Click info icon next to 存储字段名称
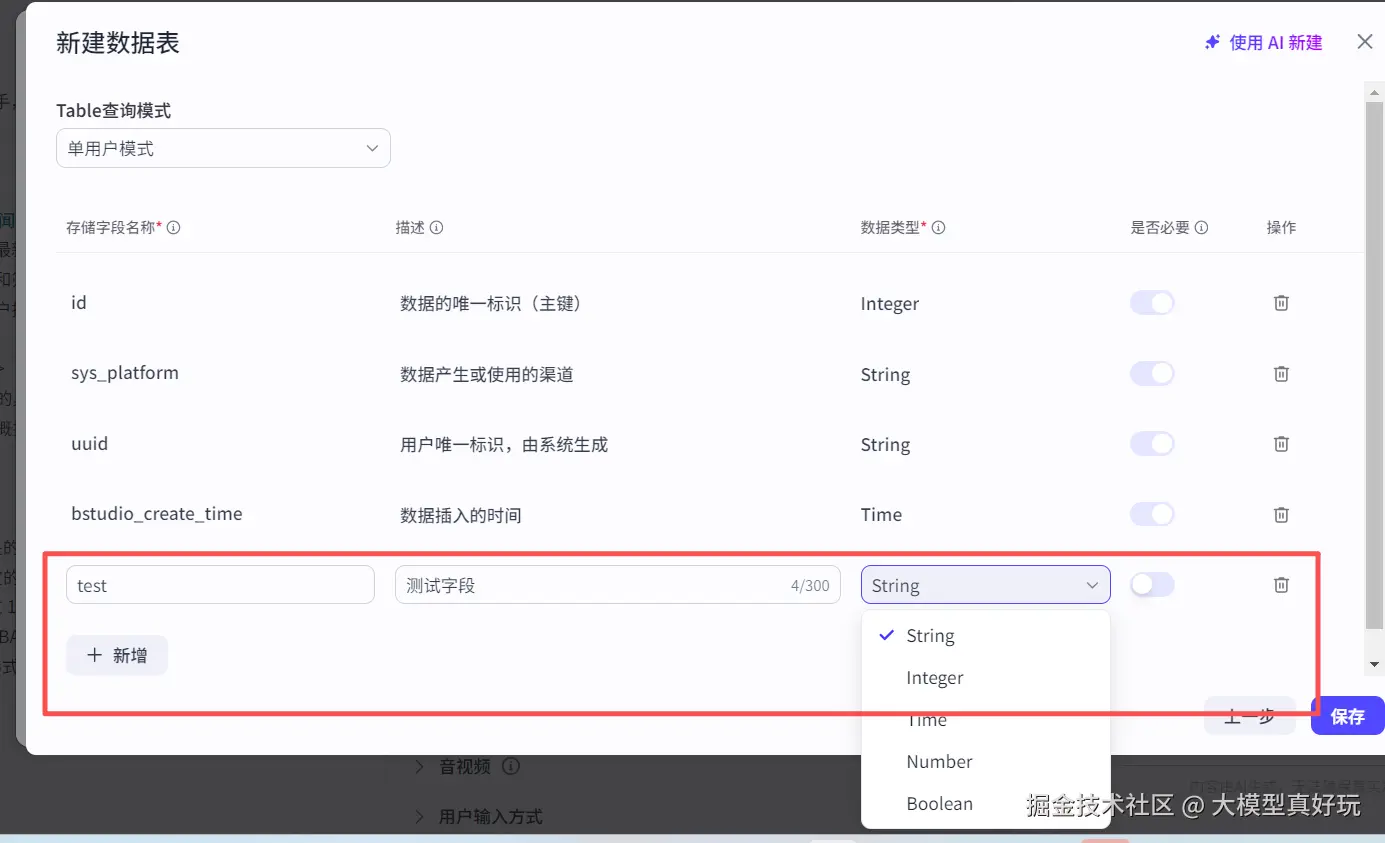1385x843 pixels. 173,228
